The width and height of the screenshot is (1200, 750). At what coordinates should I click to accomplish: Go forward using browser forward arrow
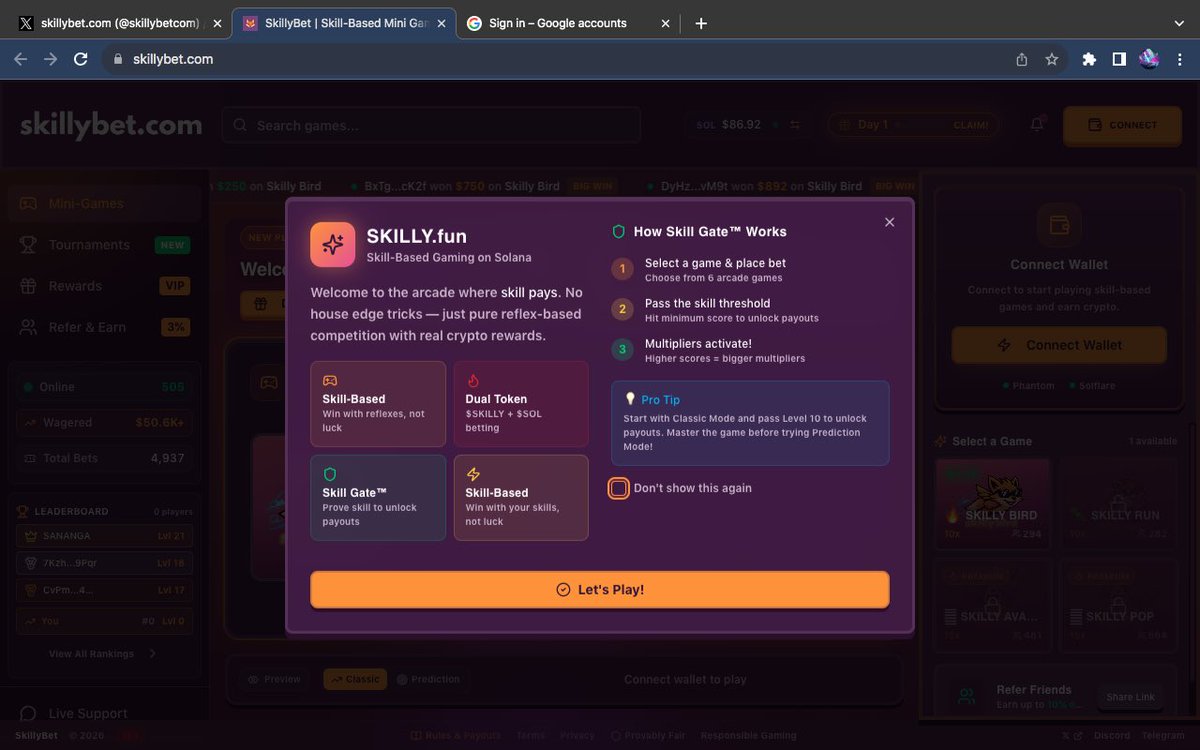(50, 59)
